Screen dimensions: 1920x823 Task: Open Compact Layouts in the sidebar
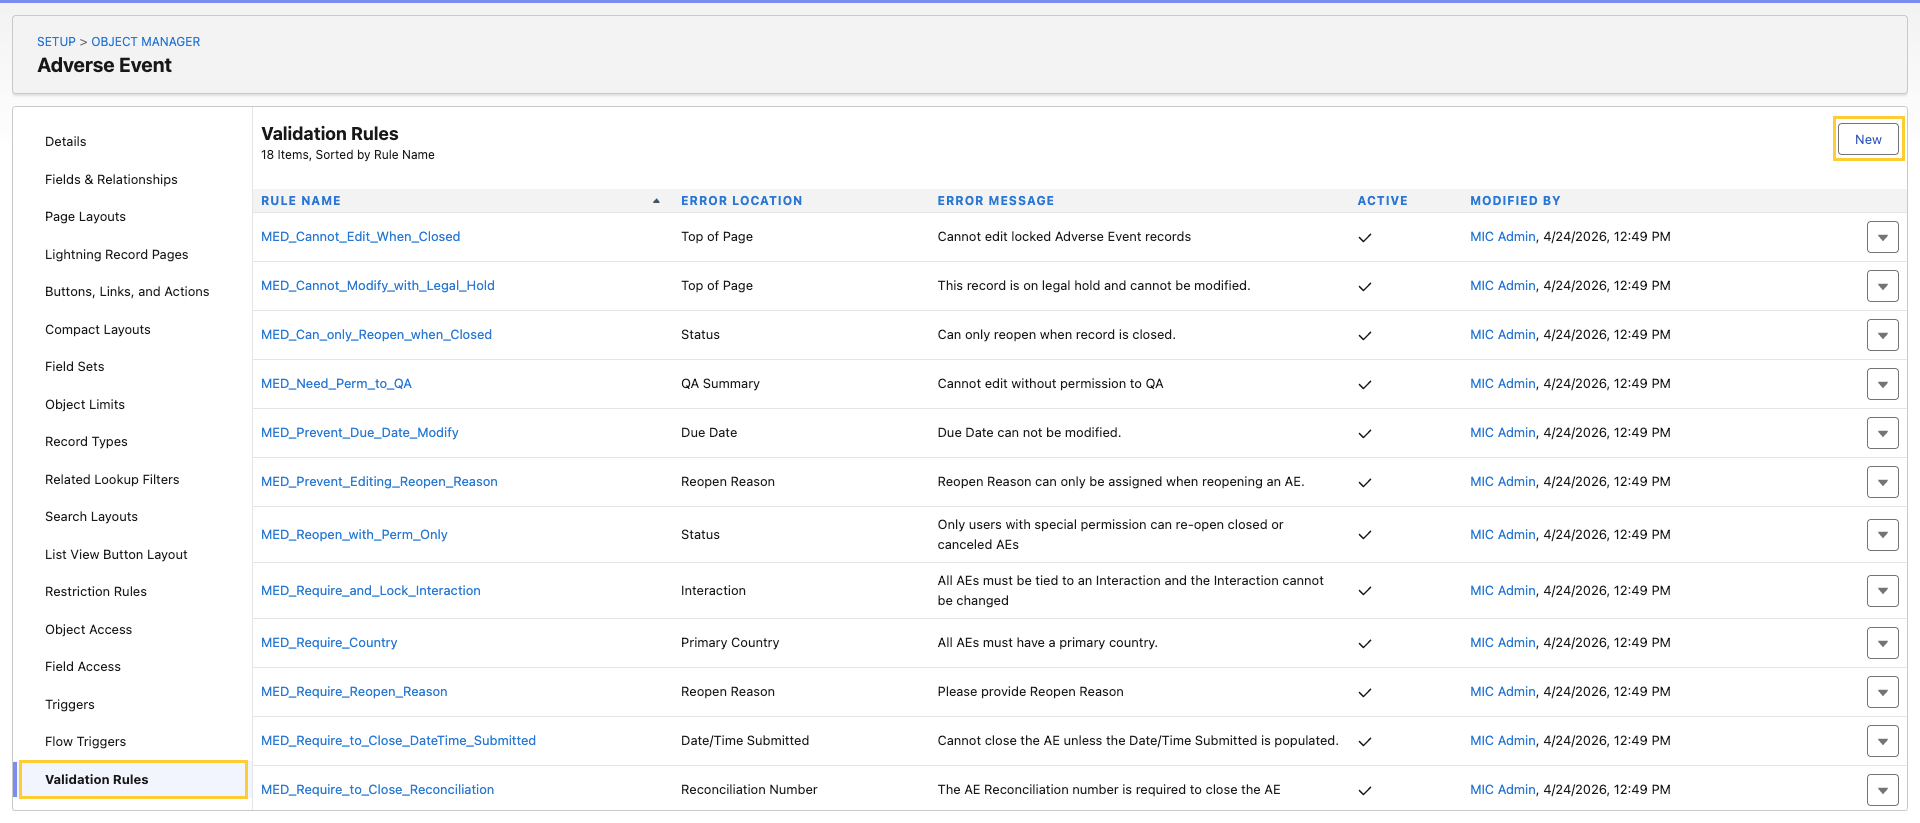pyautogui.click(x=98, y=330)
